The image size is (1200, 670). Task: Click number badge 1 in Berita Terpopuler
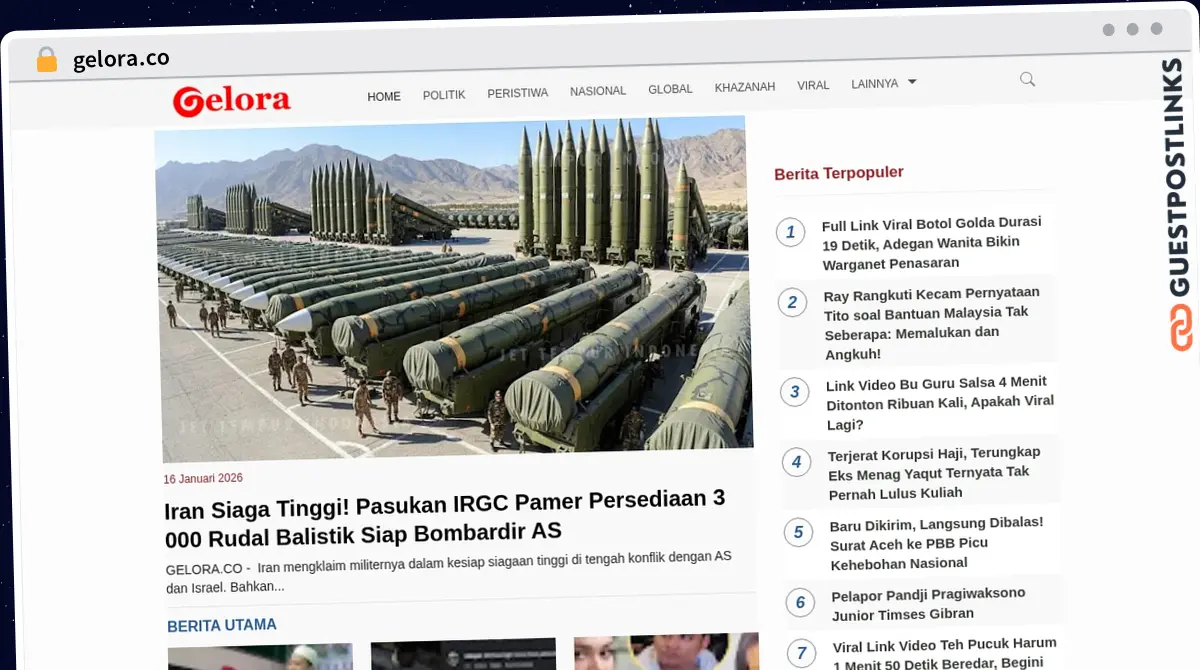(791, 232)
